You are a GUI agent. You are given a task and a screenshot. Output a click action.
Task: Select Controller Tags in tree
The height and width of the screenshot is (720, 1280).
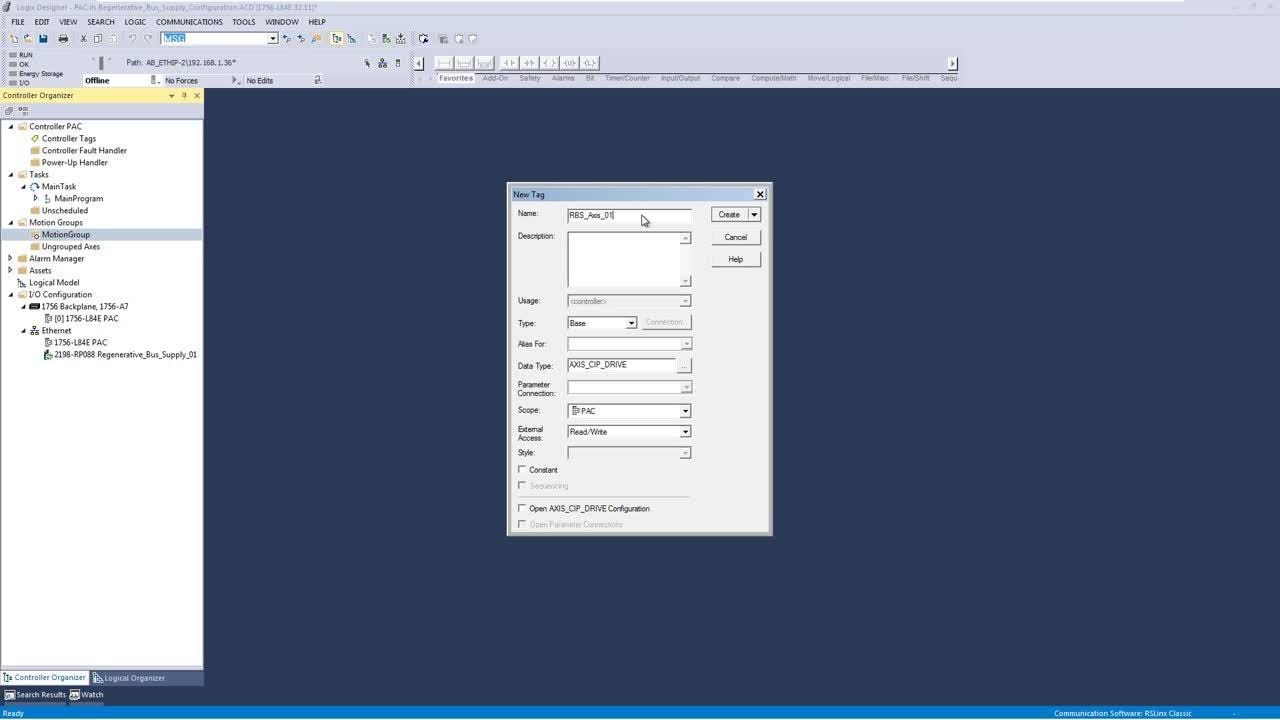coord(69,139)
